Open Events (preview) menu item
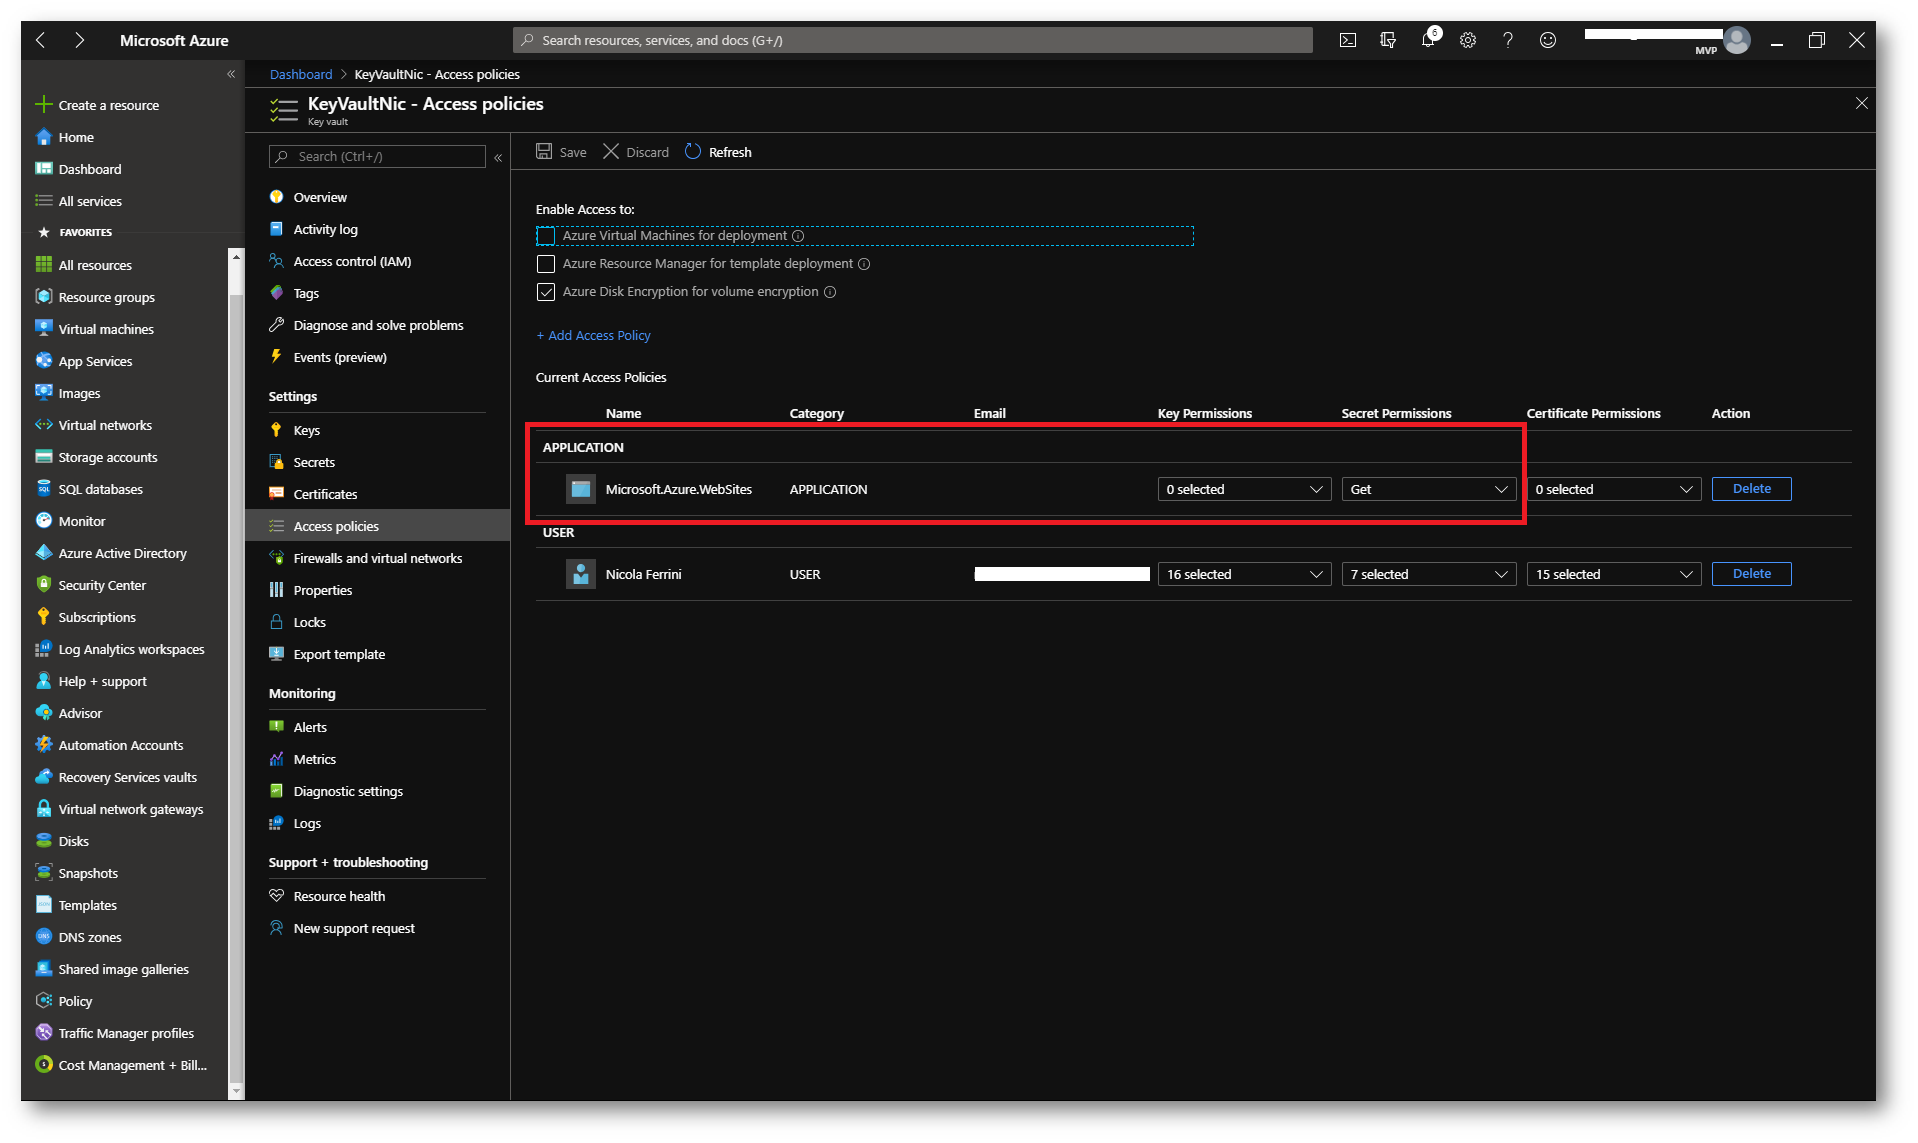 pyautogui.click(x=340, y=357)
